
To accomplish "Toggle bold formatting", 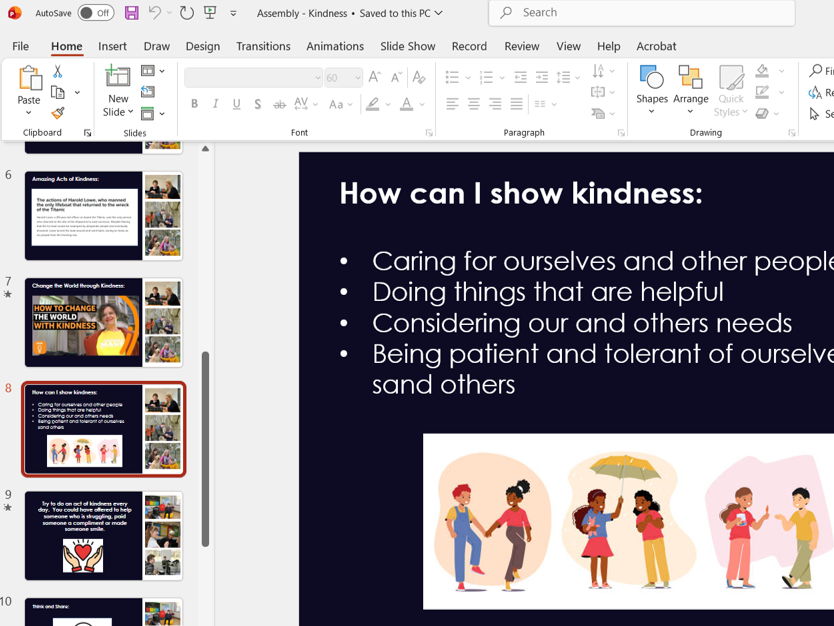I will [194, 103].
